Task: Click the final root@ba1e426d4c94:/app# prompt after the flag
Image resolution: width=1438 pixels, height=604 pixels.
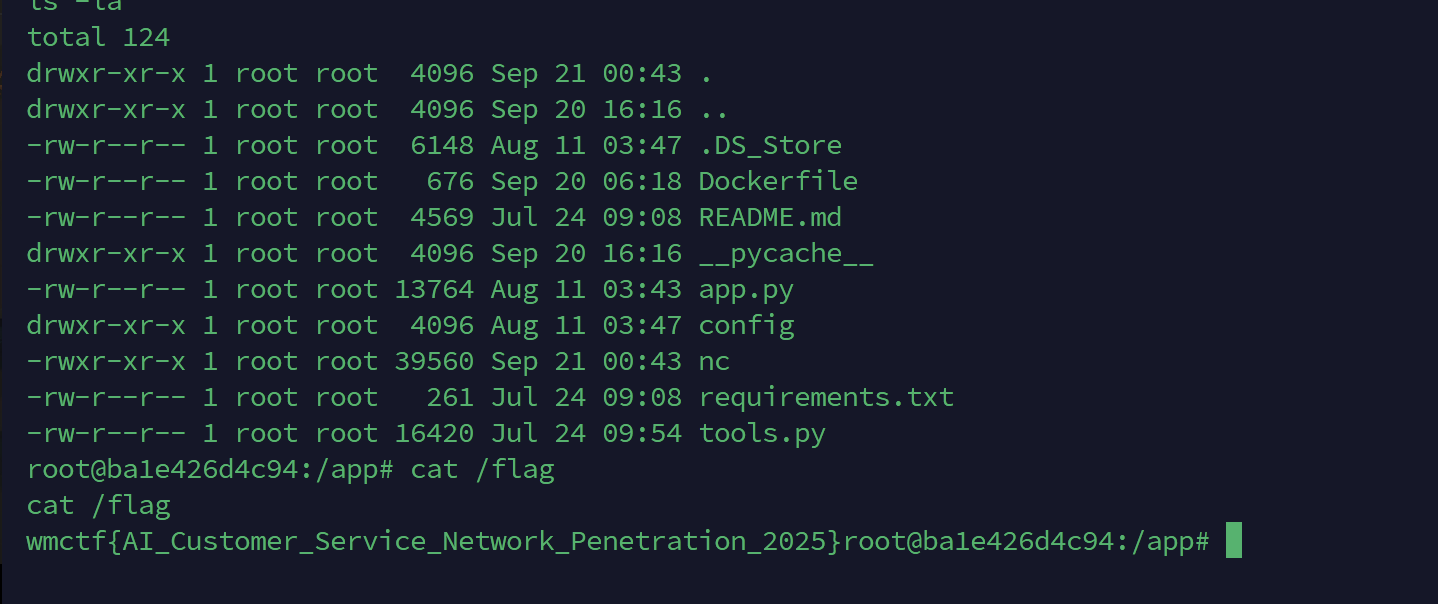Action: (1026, 541)
